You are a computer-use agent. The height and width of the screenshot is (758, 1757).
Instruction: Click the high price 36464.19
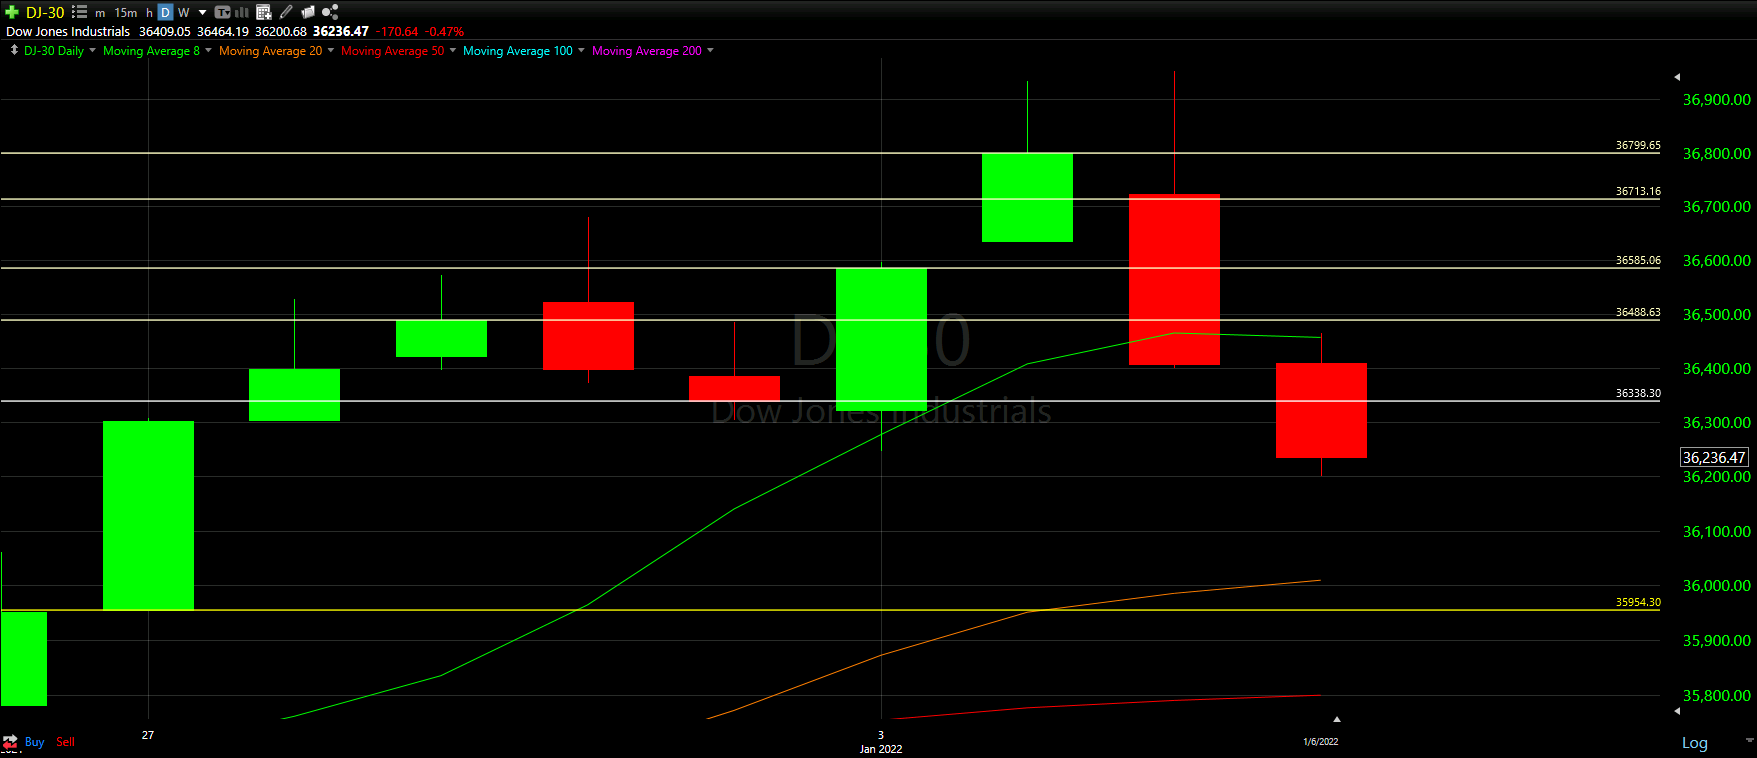click(x=223, y=32)
